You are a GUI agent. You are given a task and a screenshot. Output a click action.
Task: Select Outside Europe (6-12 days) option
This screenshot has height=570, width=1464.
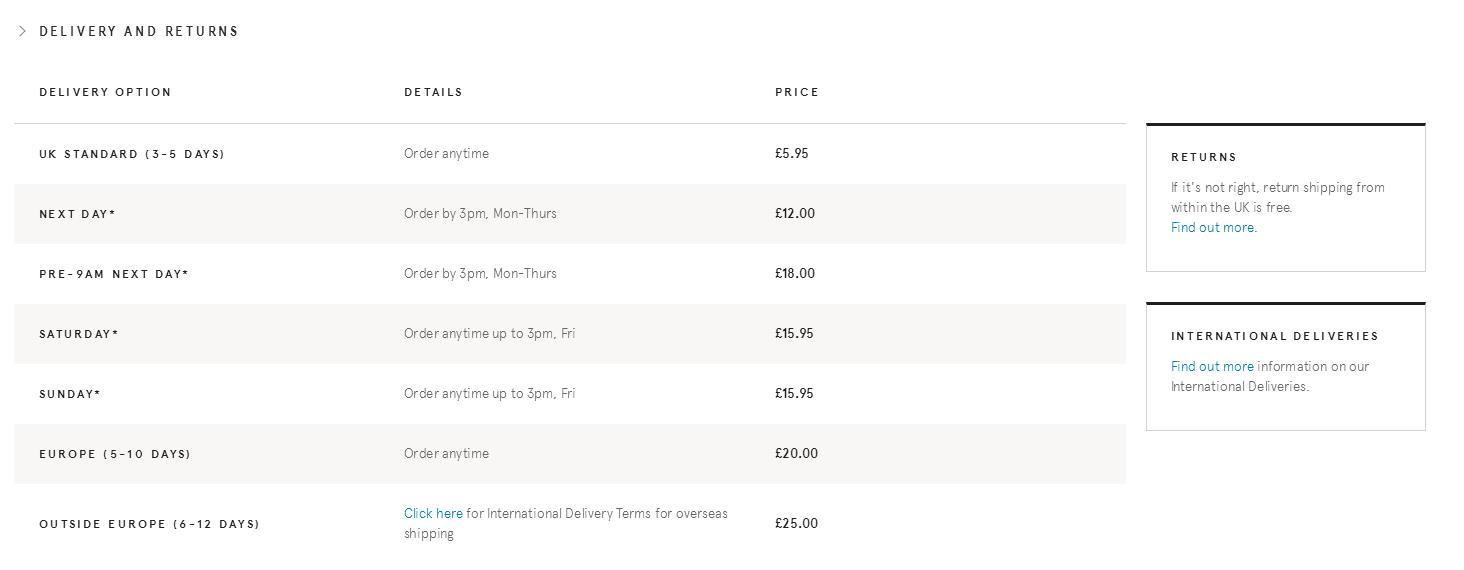(149, 524)
